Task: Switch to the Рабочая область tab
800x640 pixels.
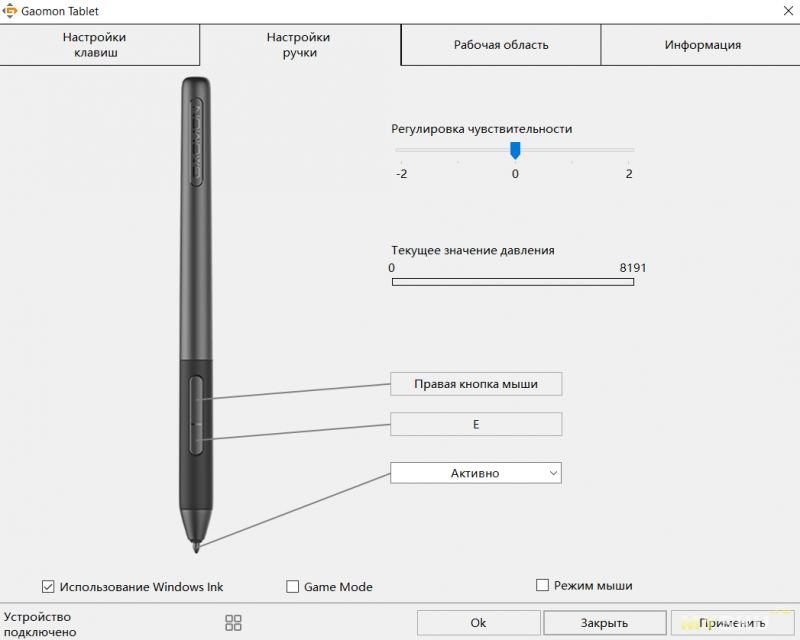Action: coord(501,45)
